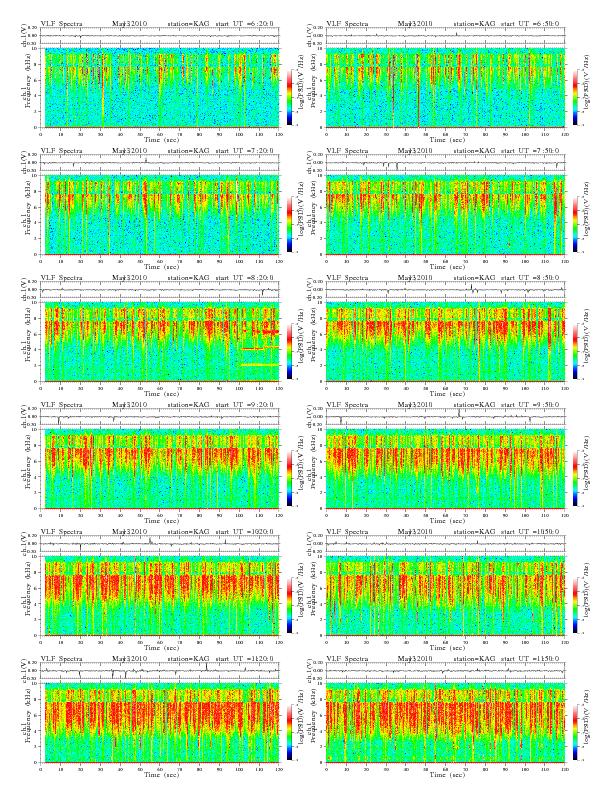The height and width of the screenshot is (792, 612).
Task: Click the ch.1(V) trace of the 8:50:0 panel
Action: pos(445,290)
